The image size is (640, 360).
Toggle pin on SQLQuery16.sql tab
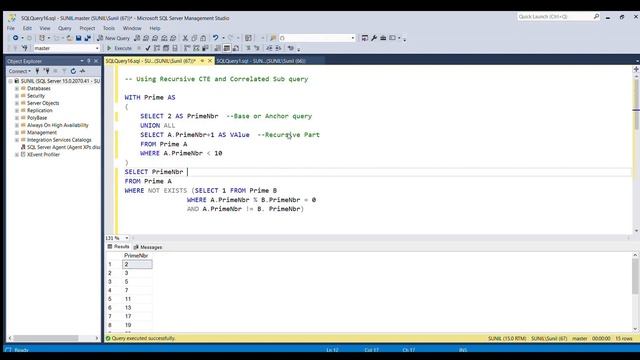point(202,61)
